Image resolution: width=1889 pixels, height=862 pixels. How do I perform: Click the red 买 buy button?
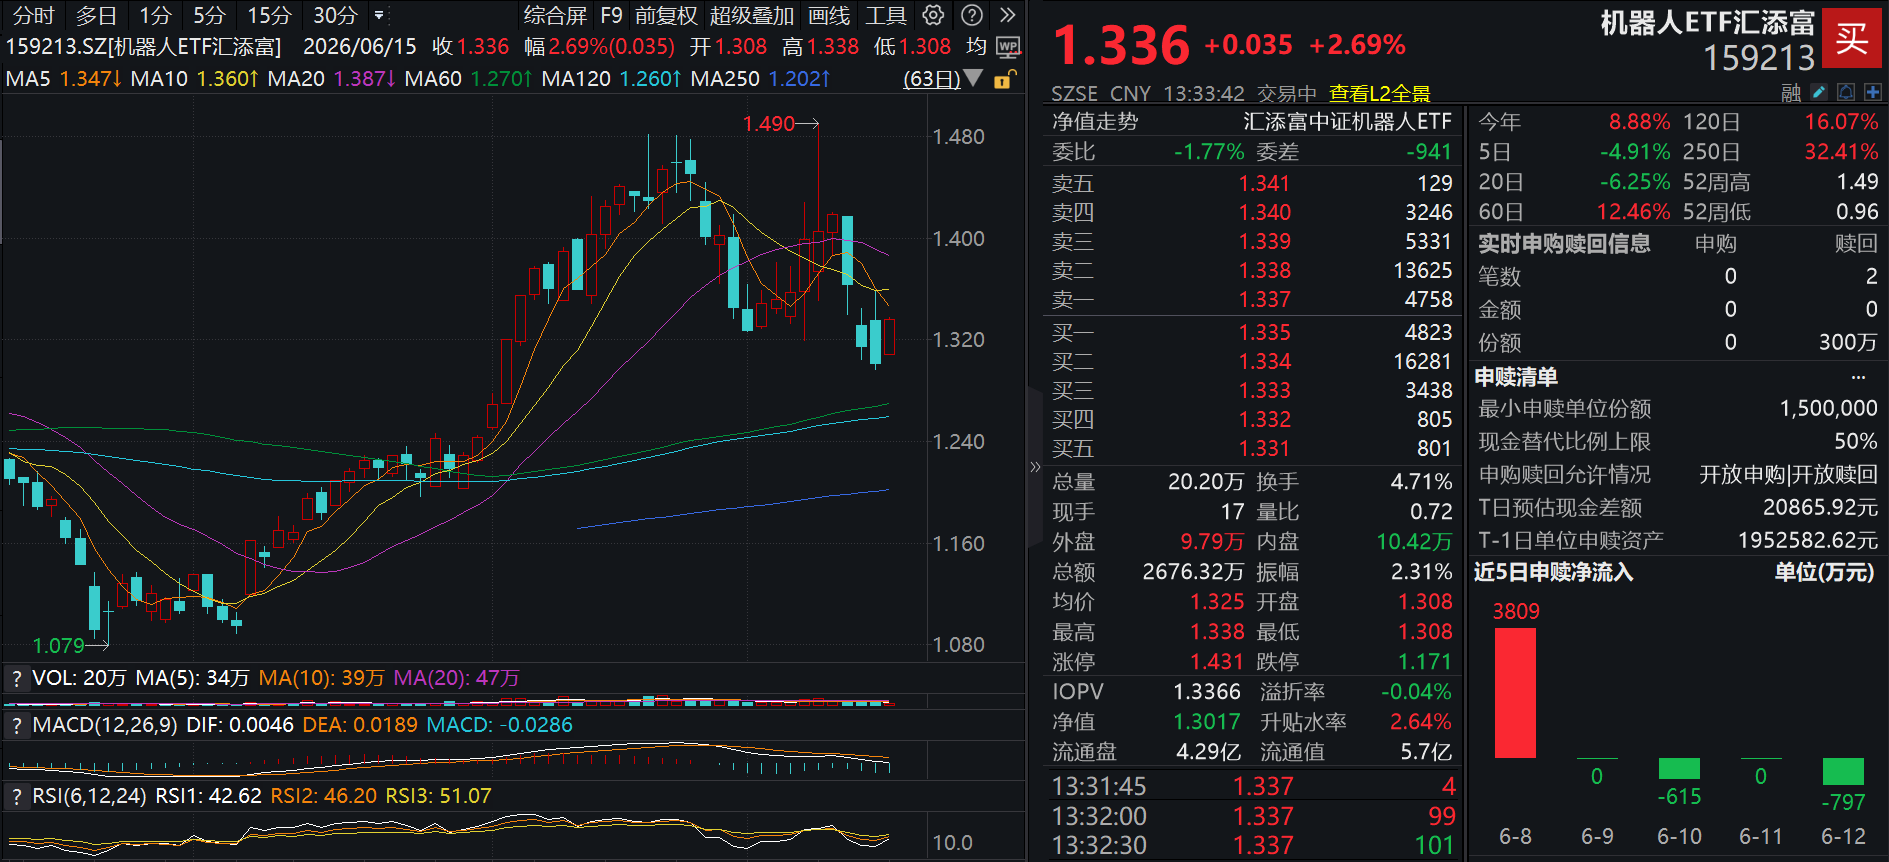click(1851, 38)
